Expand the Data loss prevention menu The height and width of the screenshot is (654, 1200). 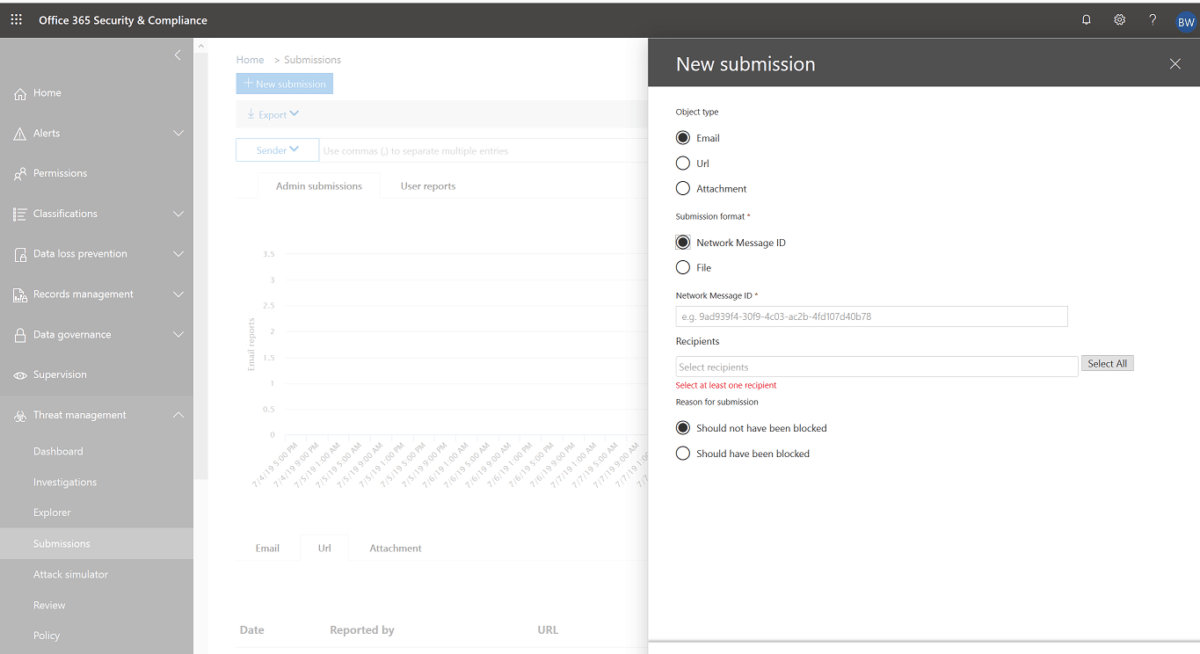coord(178,254)
